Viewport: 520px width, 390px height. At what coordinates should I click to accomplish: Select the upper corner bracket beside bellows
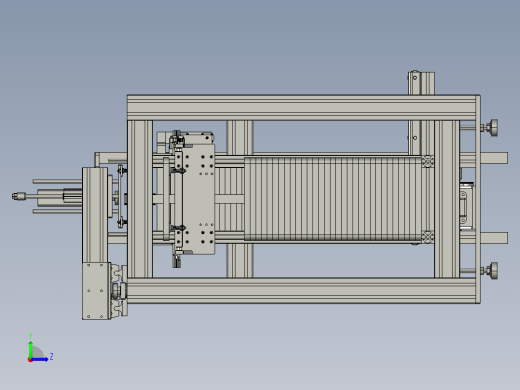click(x=428, y=161)
